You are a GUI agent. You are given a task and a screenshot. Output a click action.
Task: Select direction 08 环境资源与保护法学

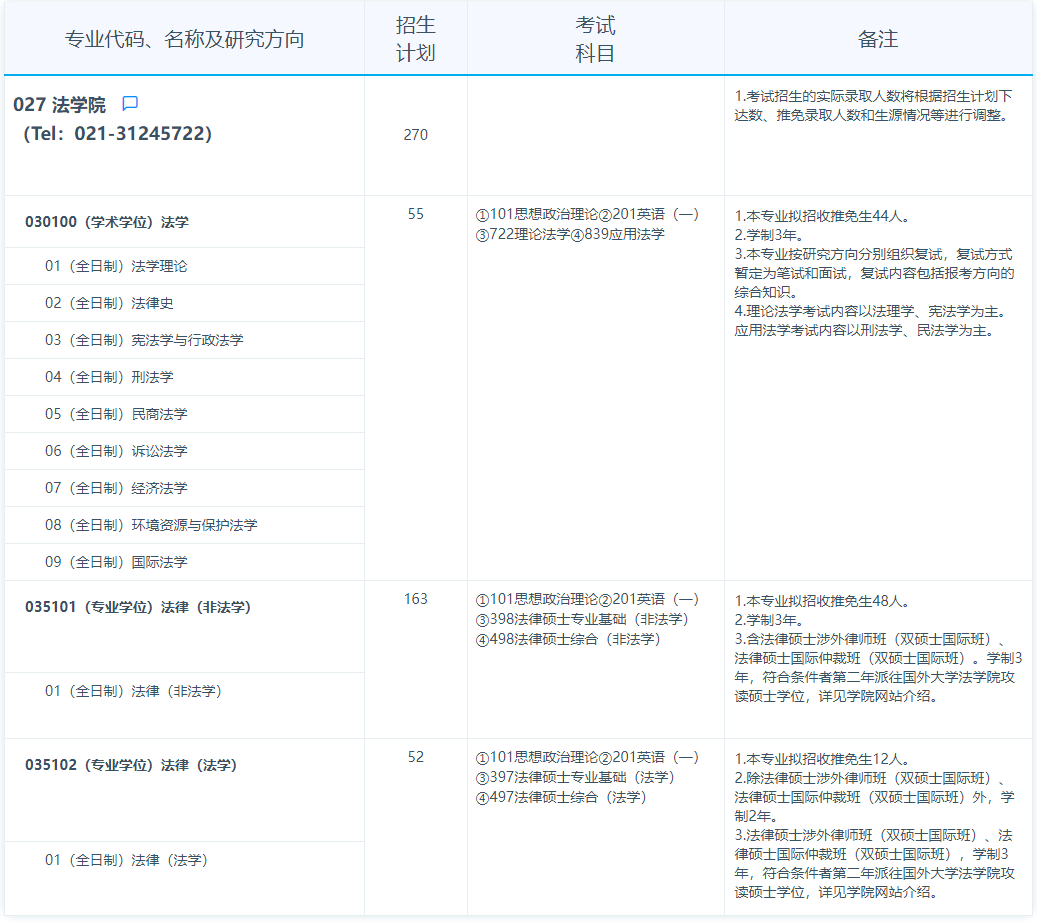click(151, 525)
